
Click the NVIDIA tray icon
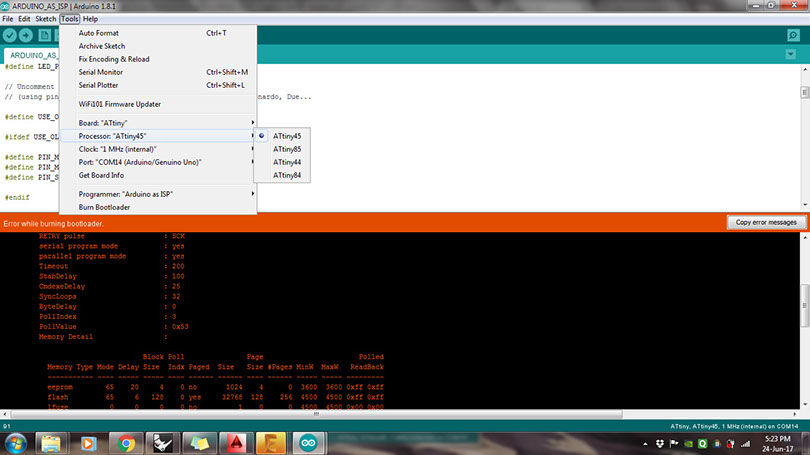689,444
